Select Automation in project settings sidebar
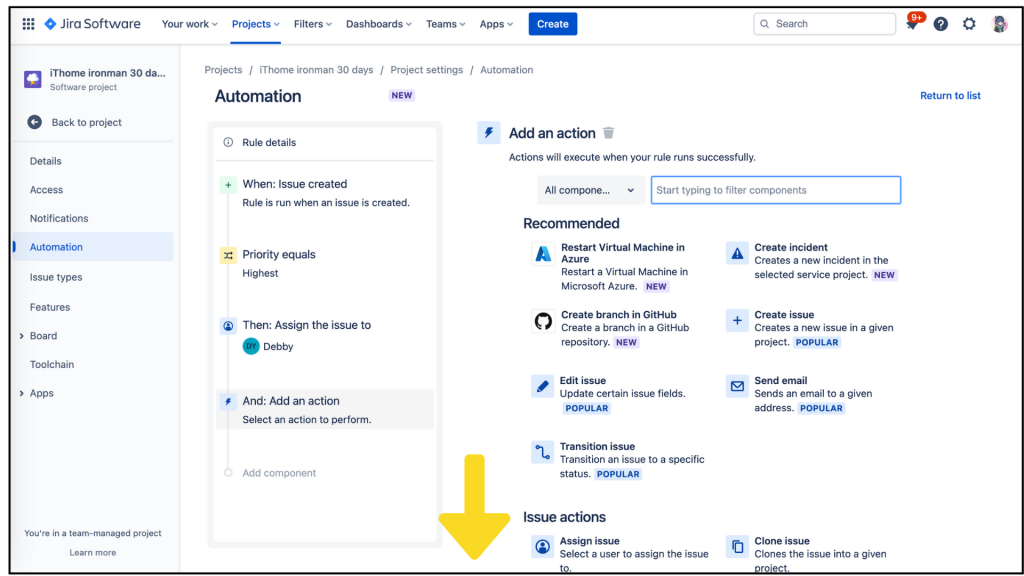This screenshot has height=576, width=1024. click(x=93, y=247)
